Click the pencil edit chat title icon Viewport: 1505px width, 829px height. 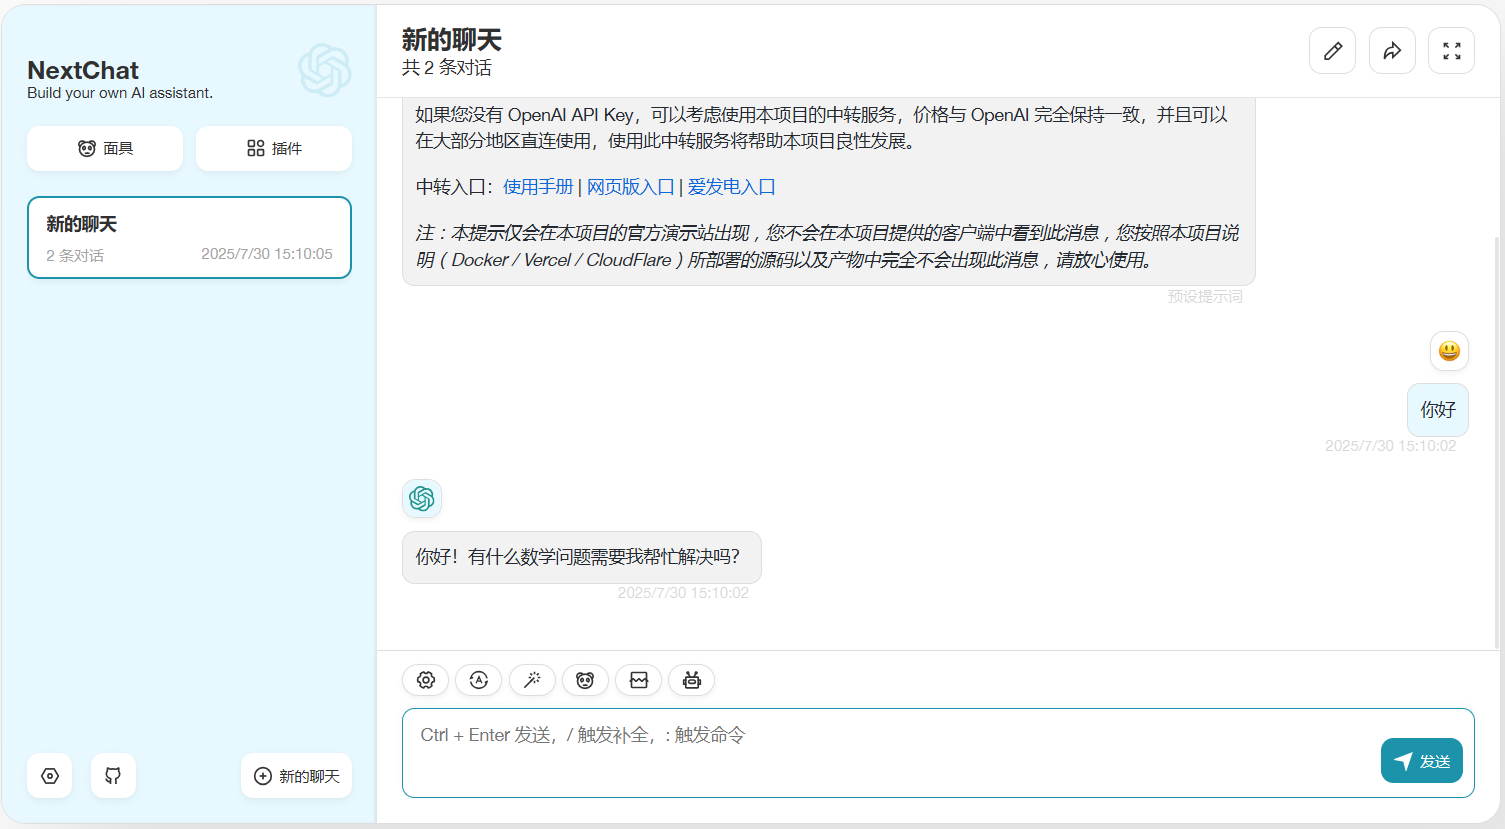tap(1332, 51)
